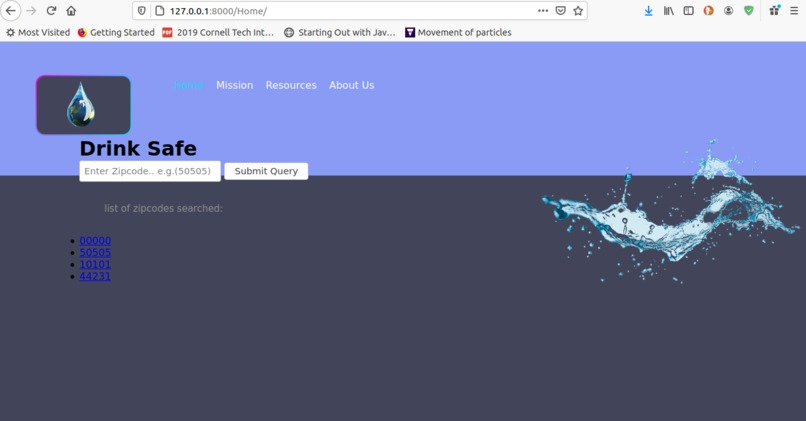This screenshot has width=806, height=421.
Task: Click the page info icon beside the URL
Action: pos(160,11)
